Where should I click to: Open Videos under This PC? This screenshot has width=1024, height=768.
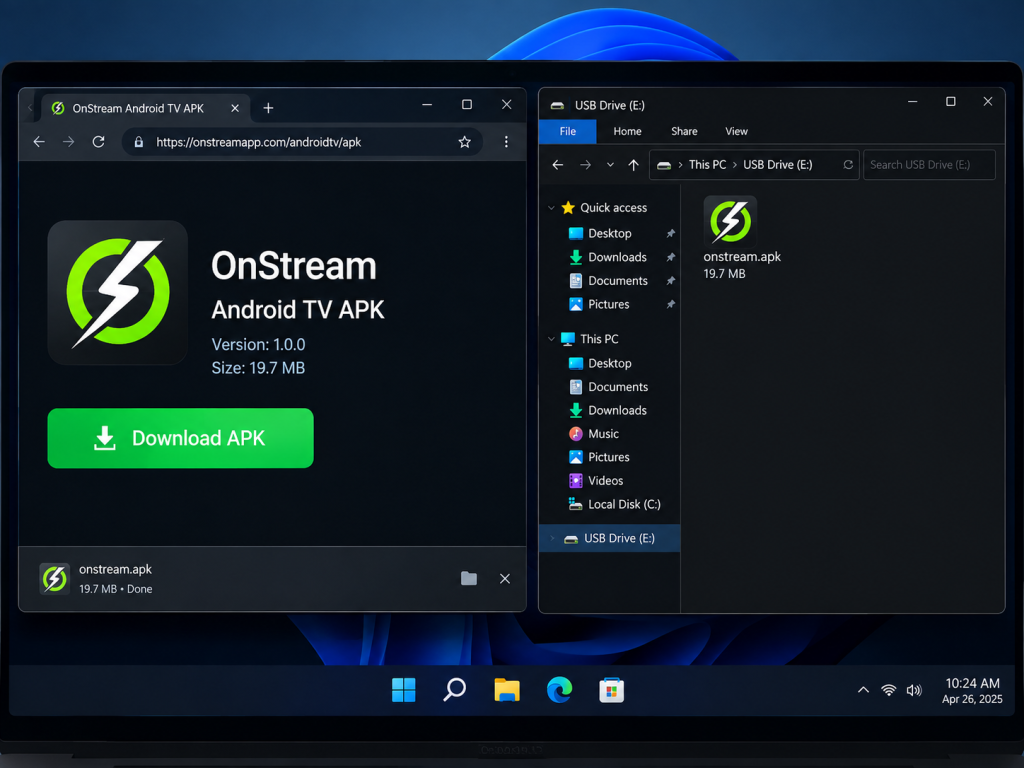[x=605, y=481]
